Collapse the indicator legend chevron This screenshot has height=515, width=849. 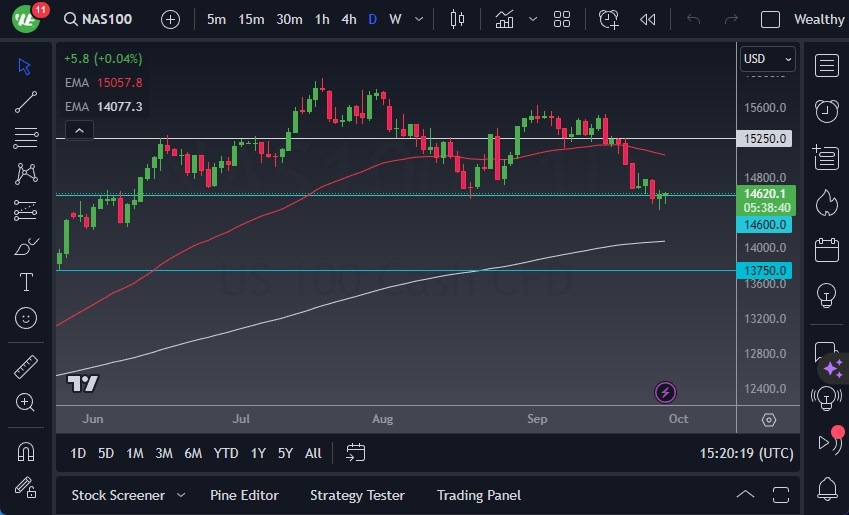[78, 130]
